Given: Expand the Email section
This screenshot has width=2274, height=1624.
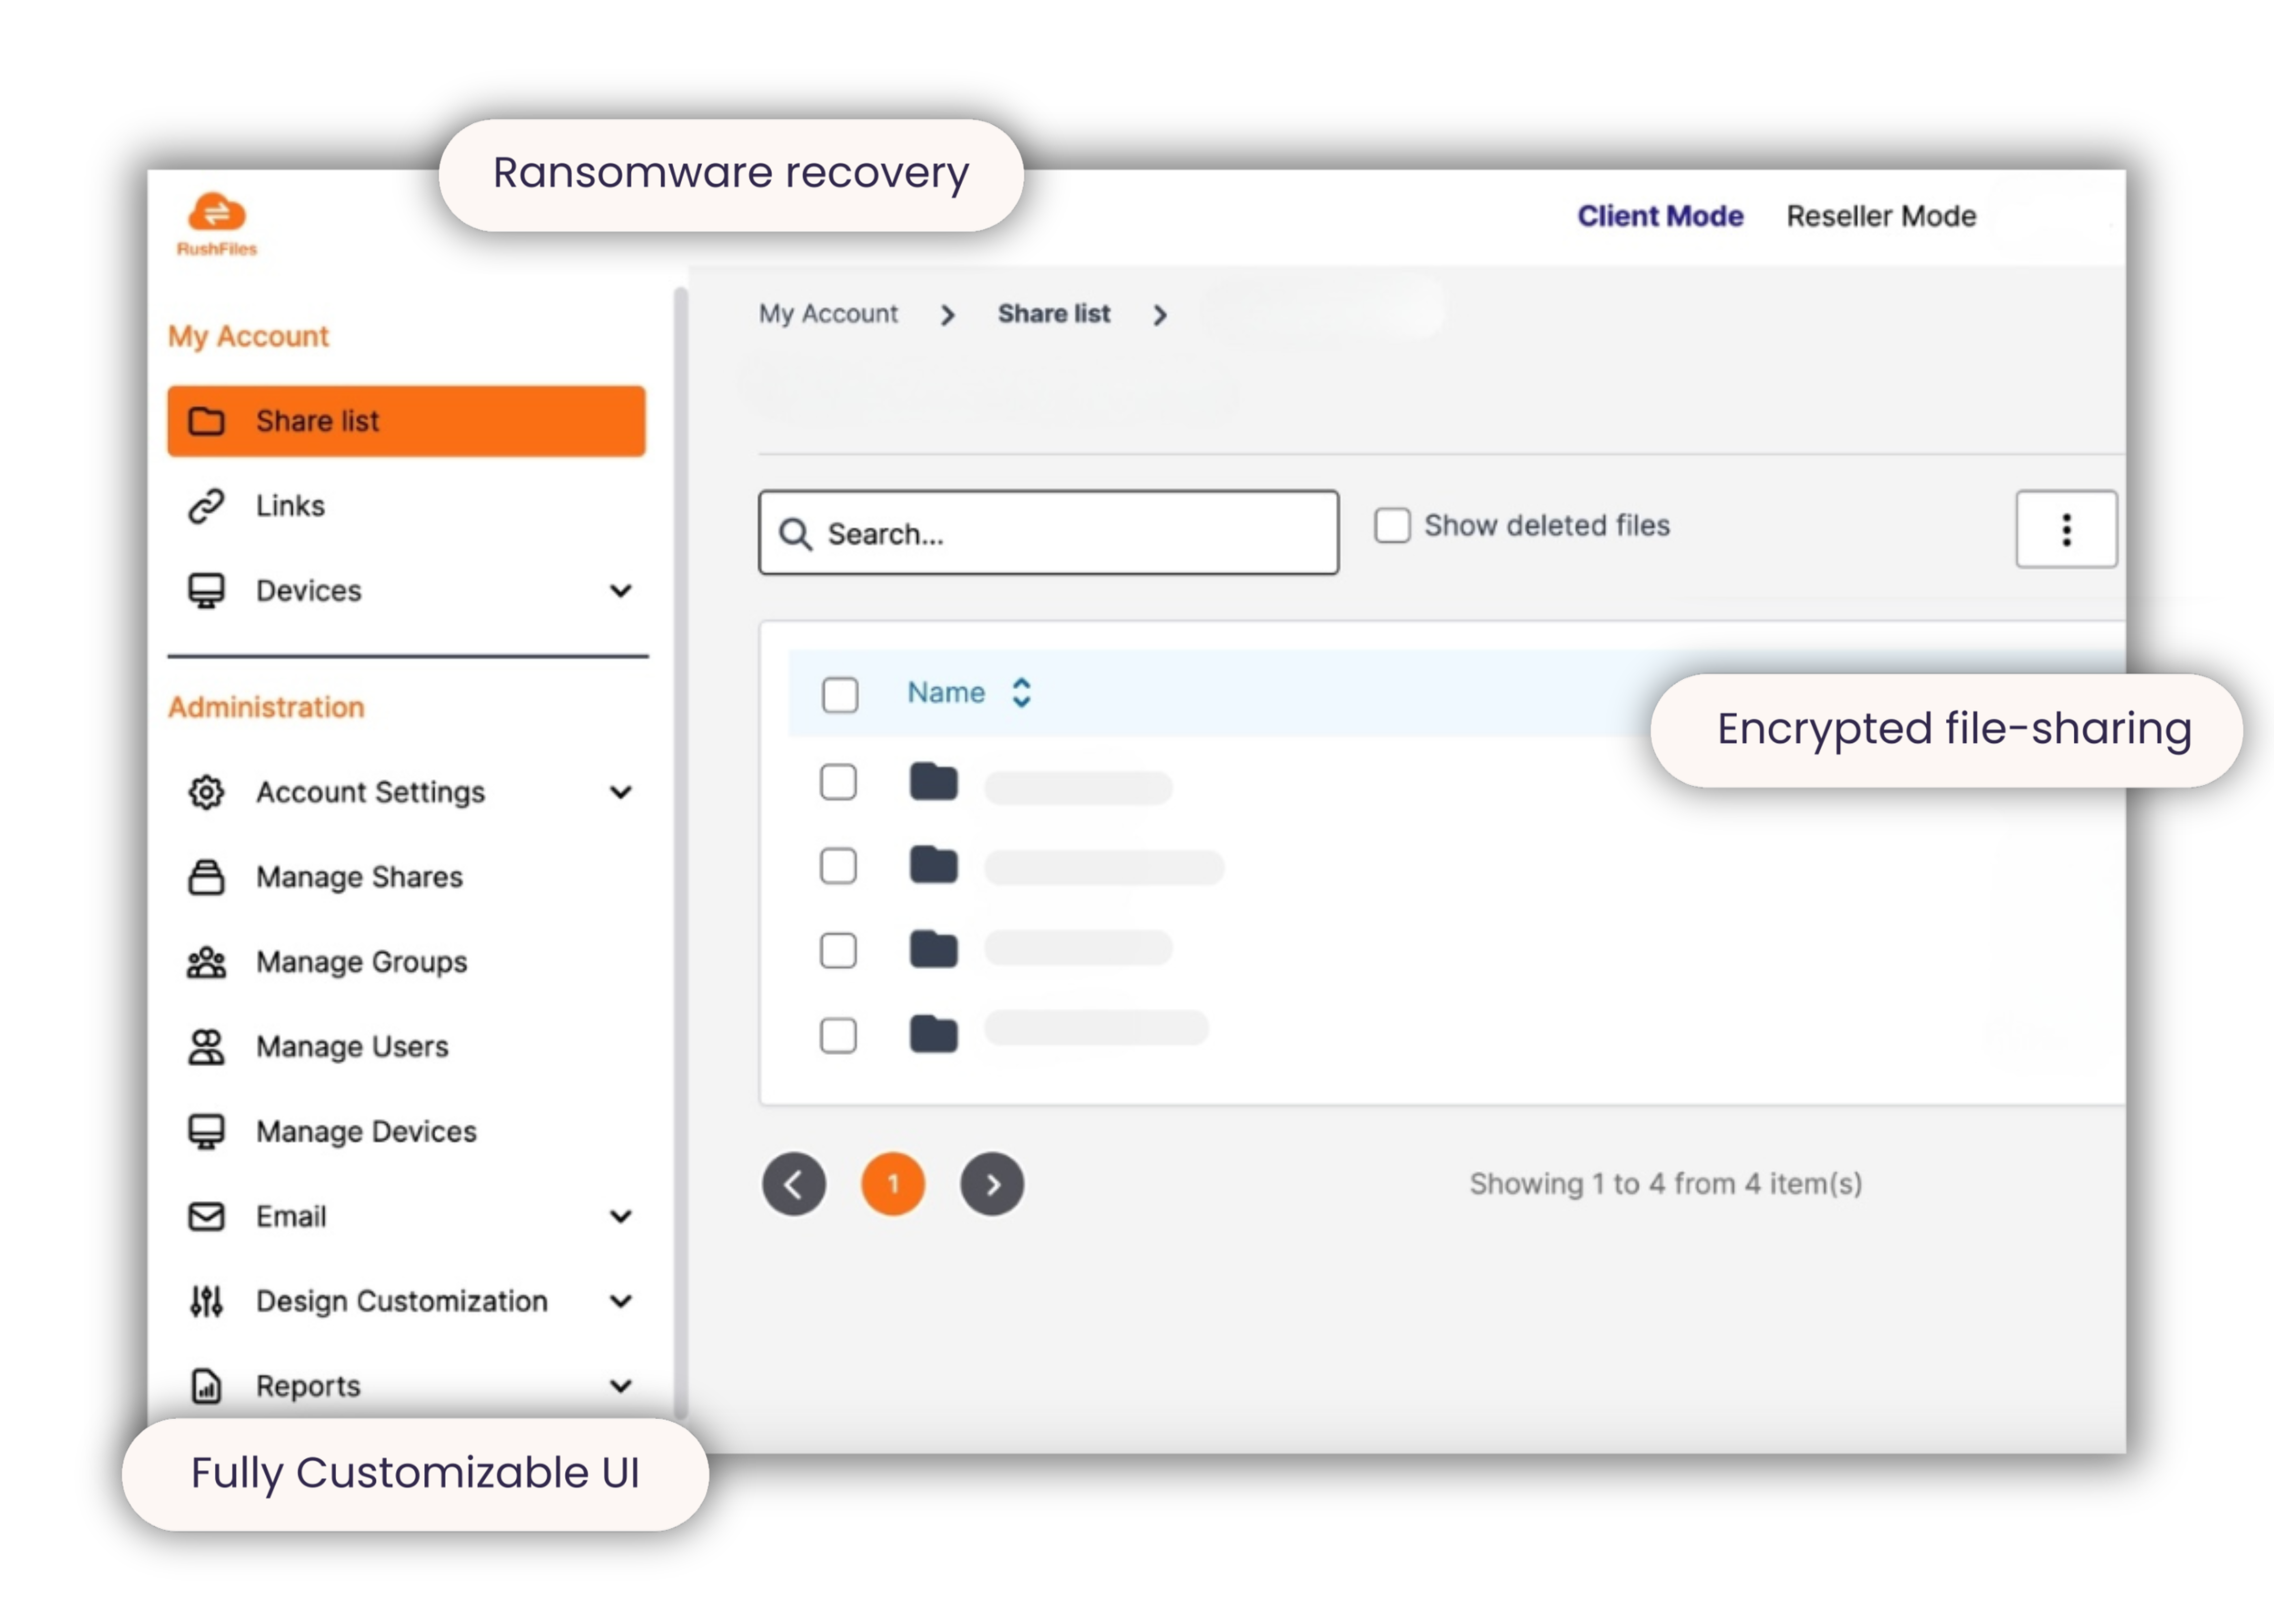Looking at the screenshot, I should [x=621, y=1216].
